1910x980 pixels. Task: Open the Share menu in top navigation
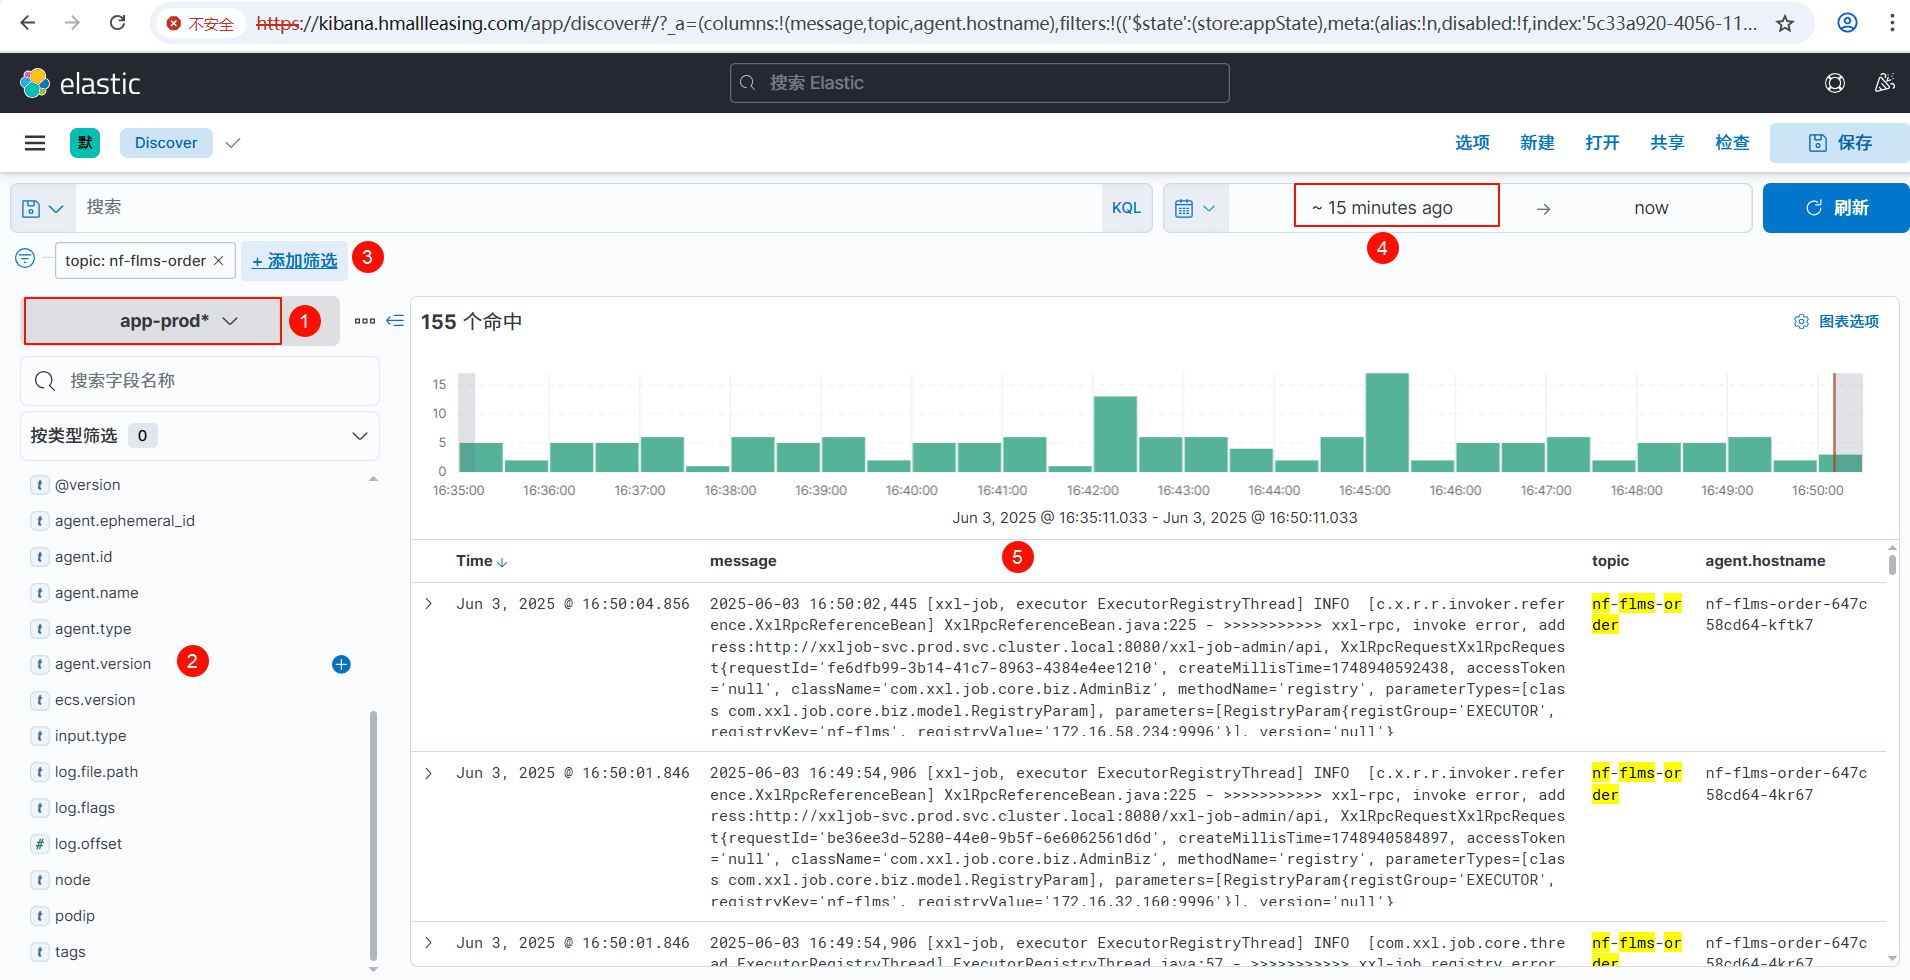(1667, 143)
